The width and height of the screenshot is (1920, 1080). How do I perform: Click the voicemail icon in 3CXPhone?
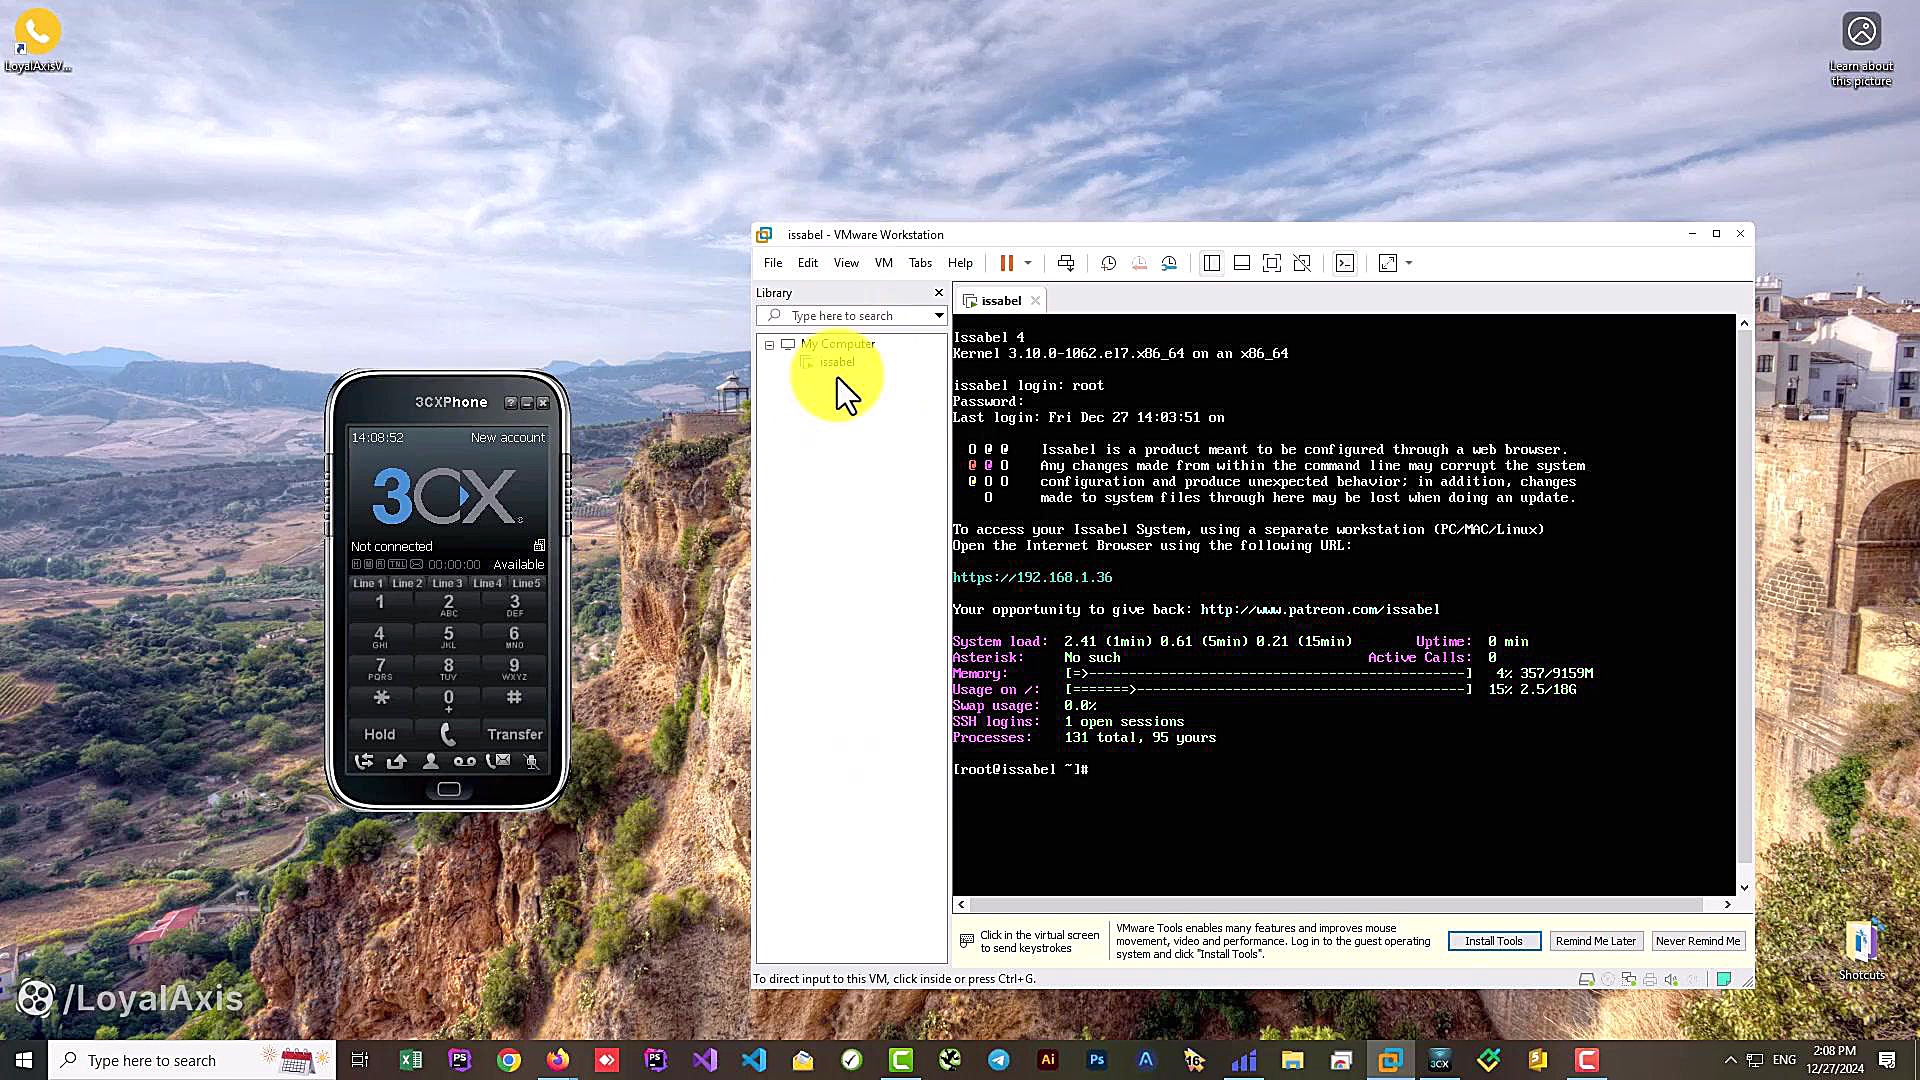click(465, 761)
